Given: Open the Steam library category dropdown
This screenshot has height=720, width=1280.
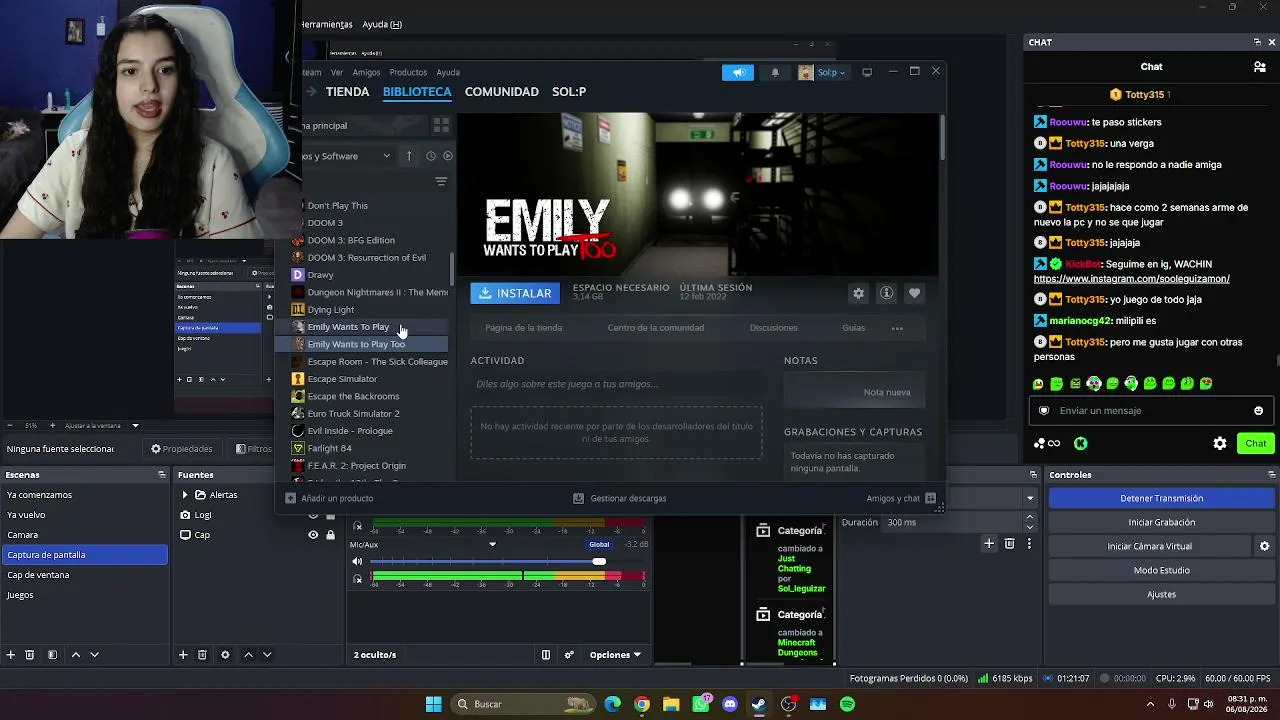Looking at the screenshot, I should tap(386, 156).
